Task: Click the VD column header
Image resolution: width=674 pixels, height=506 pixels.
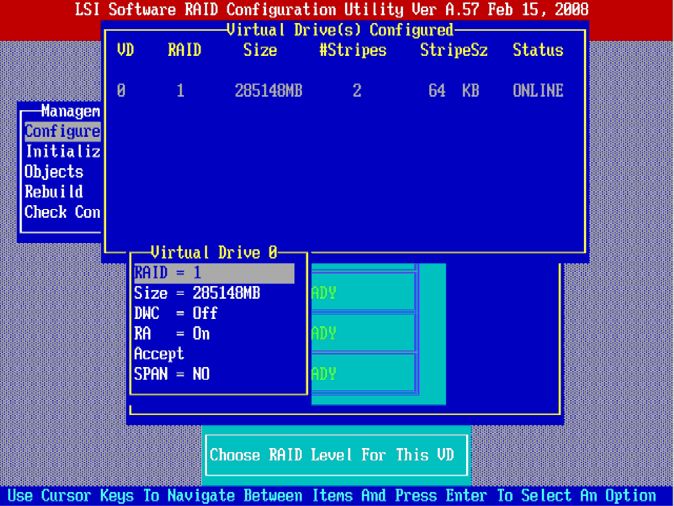Action: [125, 50]
